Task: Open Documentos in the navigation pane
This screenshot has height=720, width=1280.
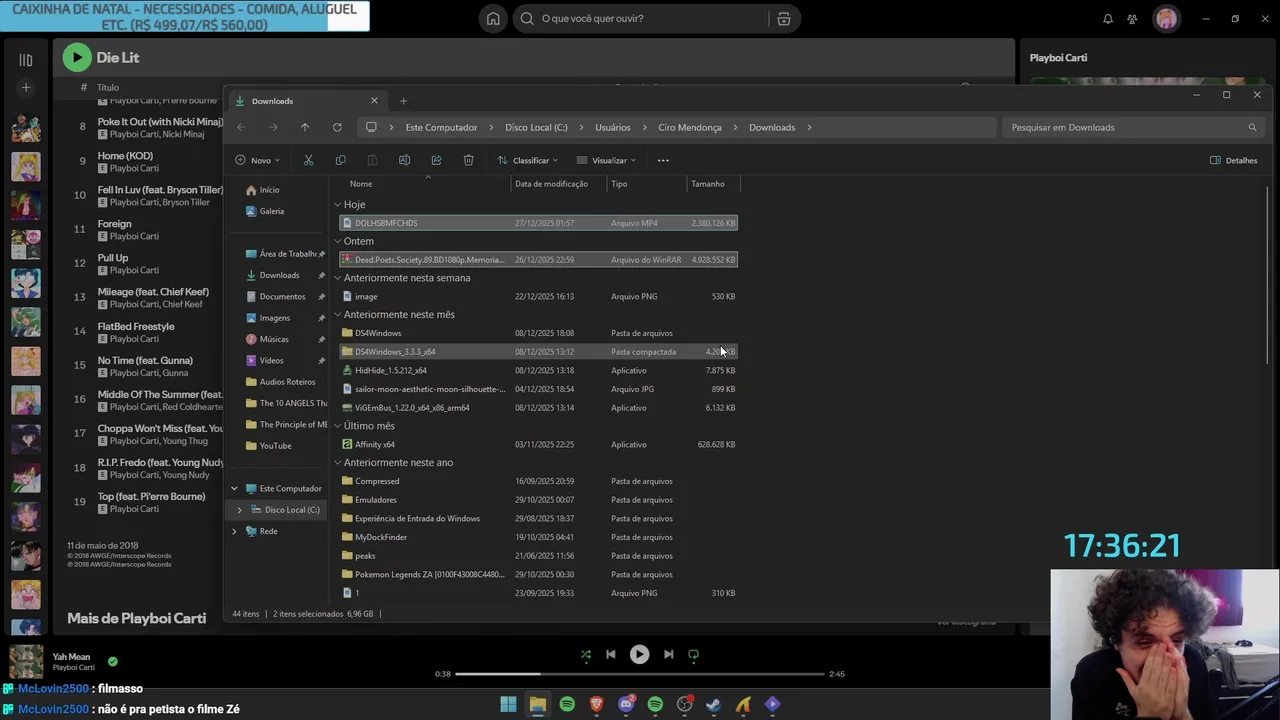Action: 282,297
